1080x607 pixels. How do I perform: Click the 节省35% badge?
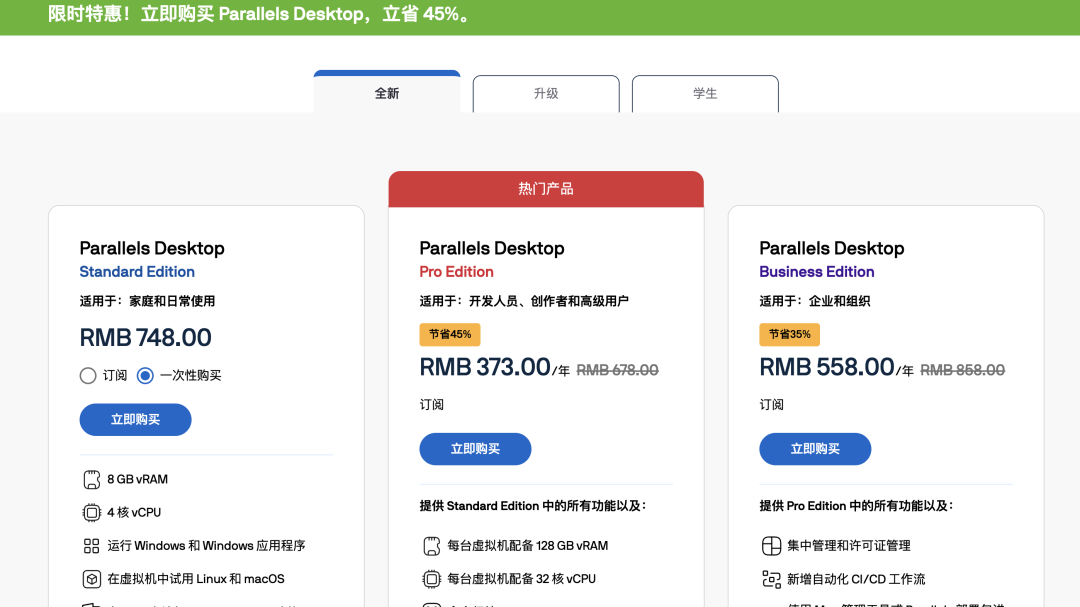click(x=789, y=334)
